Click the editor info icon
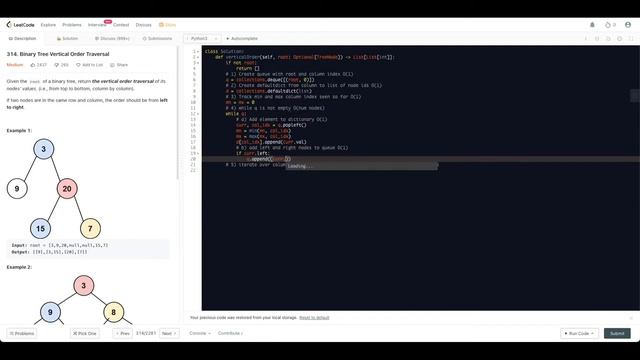The image size is (640, 360). pos(586,38)
